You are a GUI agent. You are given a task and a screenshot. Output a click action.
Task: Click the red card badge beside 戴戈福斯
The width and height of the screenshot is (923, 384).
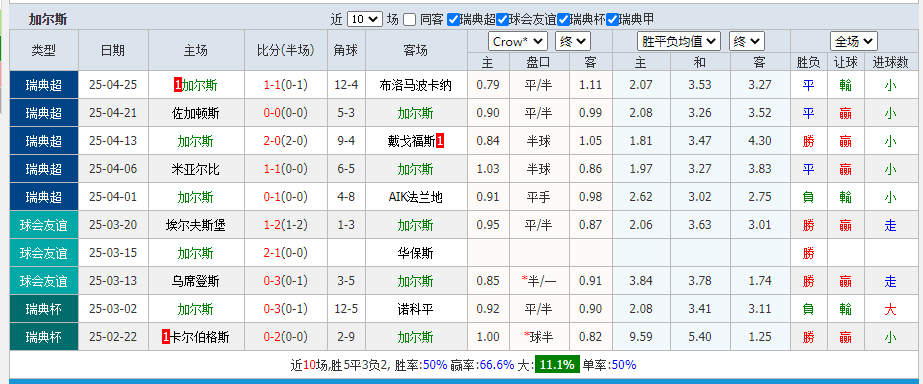coord(440,141)
